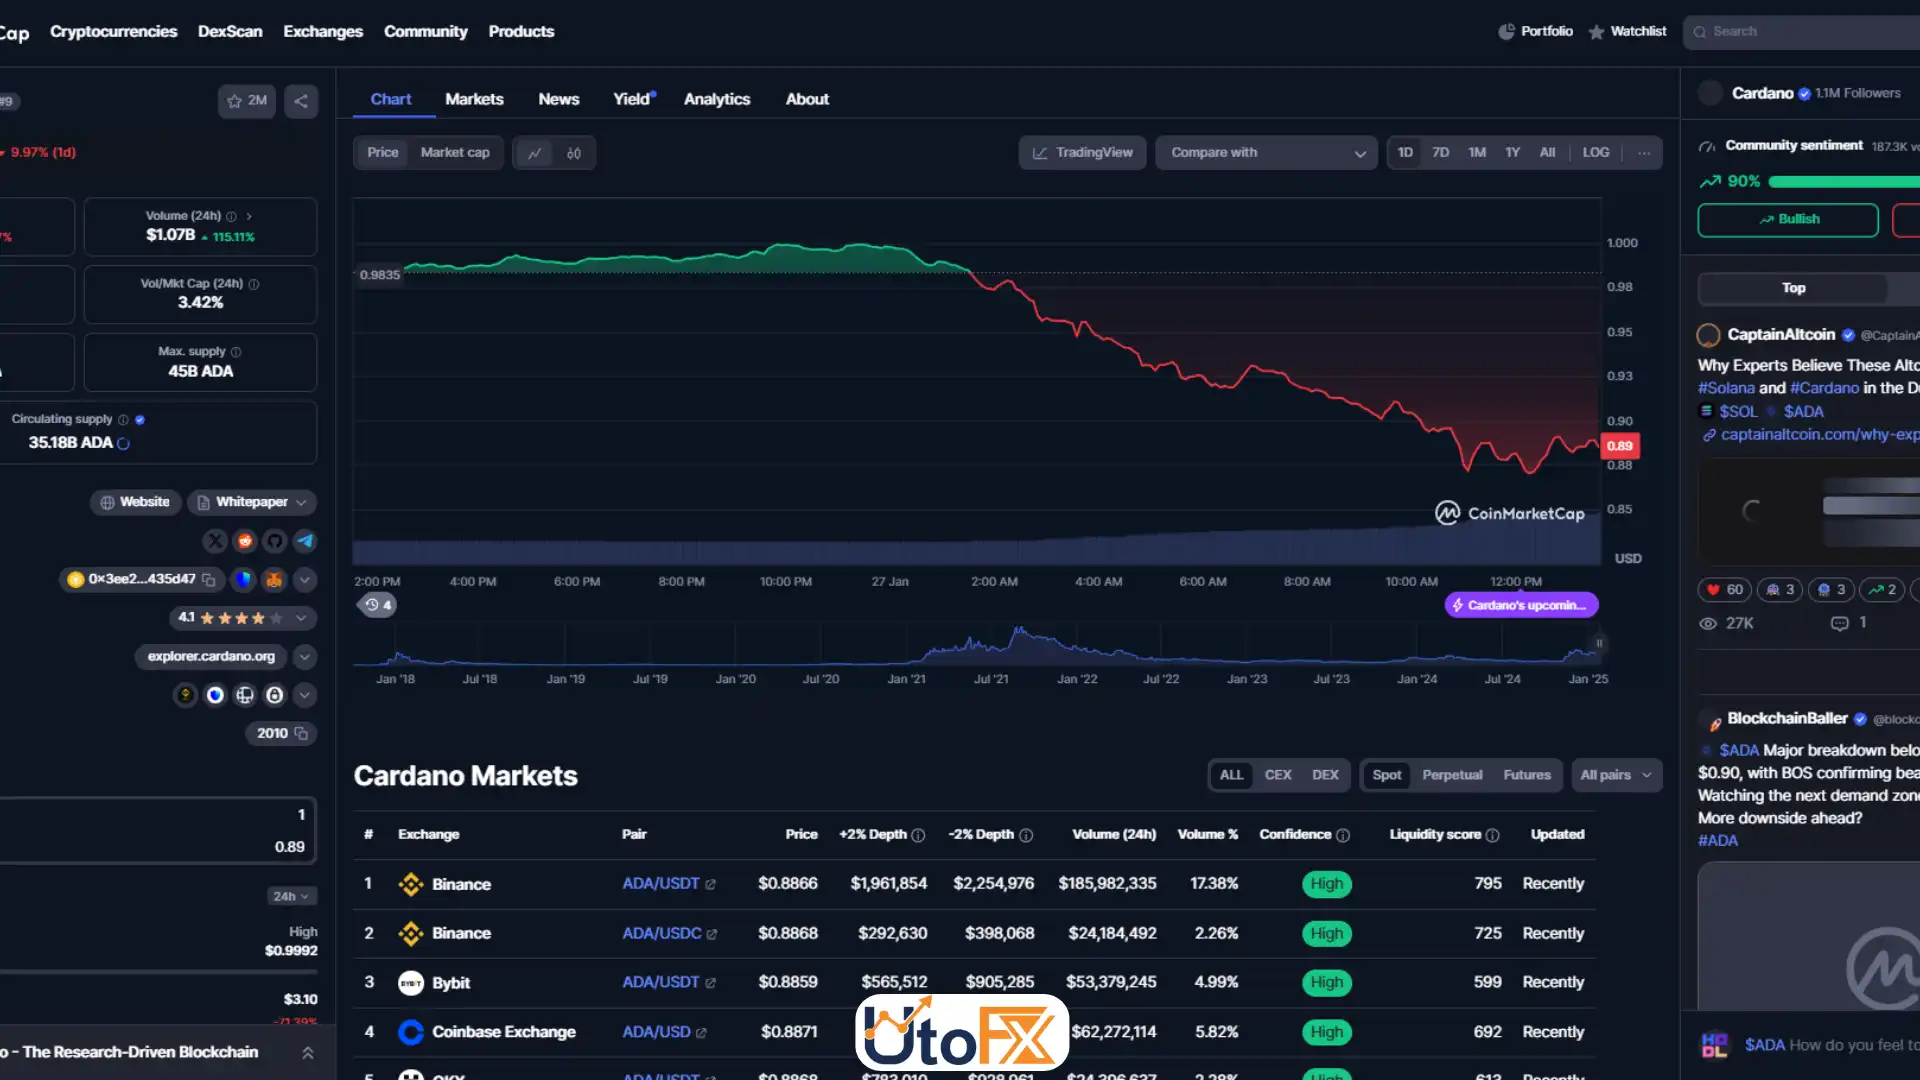Show info for -2% Depth column
The height and width of the screenshot is (1080, 1920).
coord(1026,835)
